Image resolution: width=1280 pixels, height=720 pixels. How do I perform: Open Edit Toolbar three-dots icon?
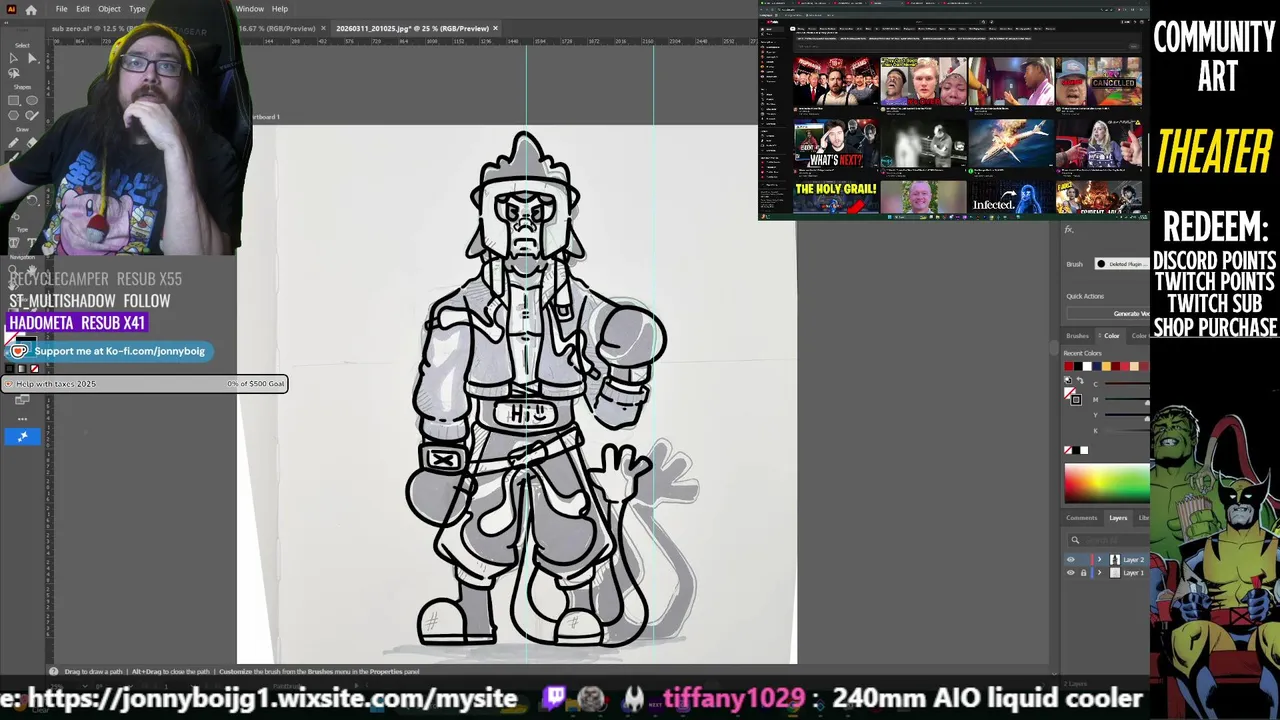point(22,419)
